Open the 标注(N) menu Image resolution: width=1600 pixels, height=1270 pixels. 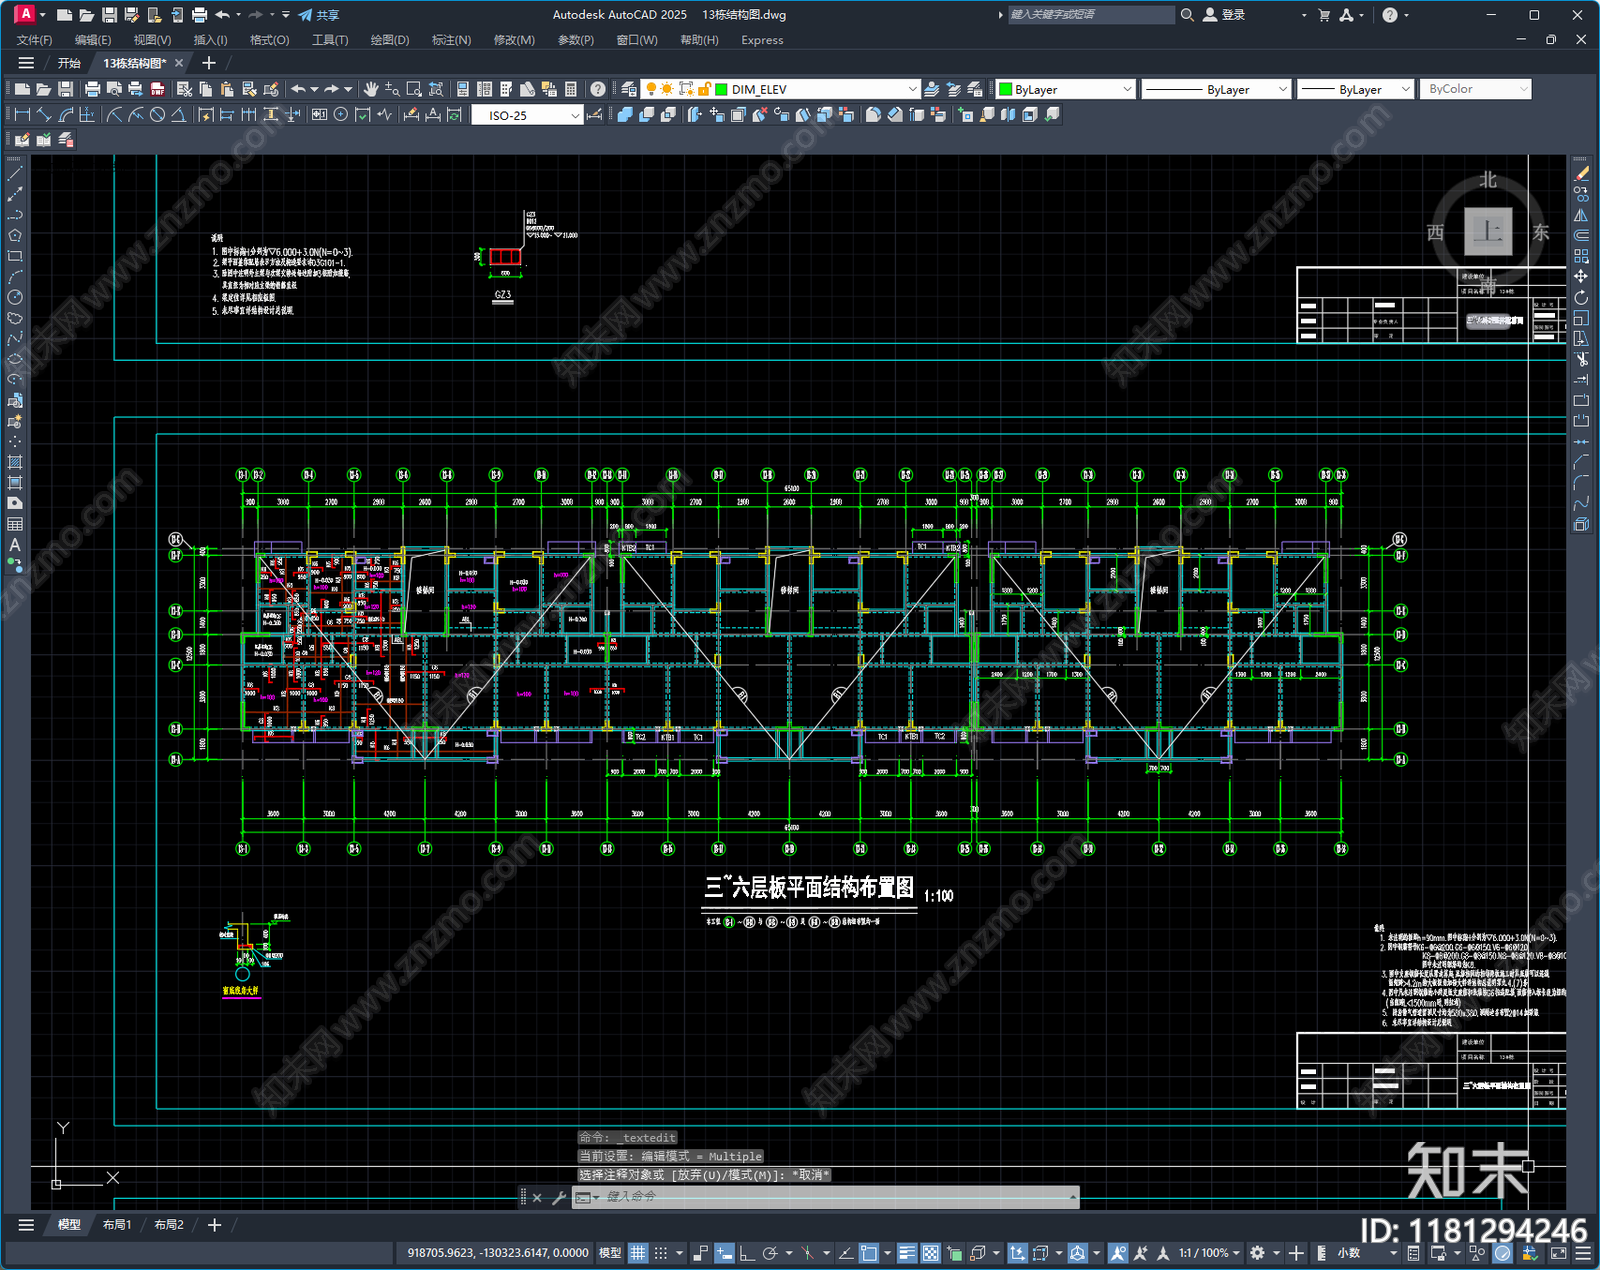coord(451,40)
